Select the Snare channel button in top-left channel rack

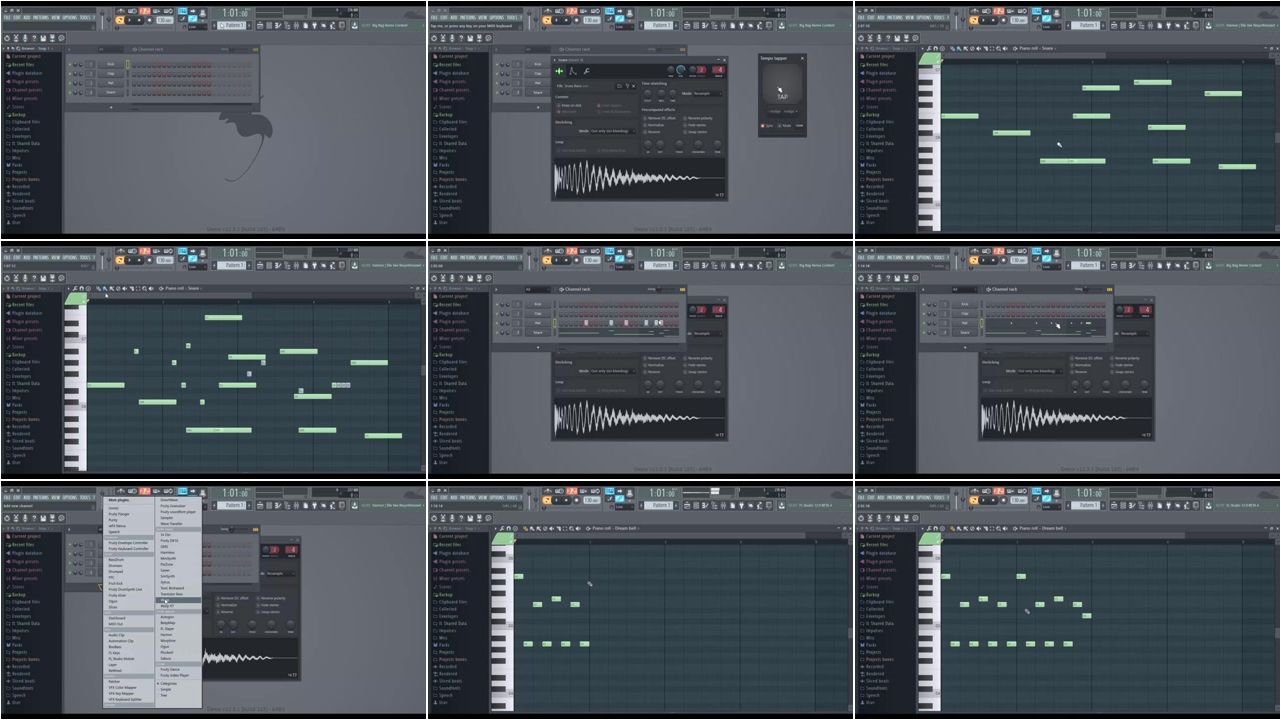(111, 92)
